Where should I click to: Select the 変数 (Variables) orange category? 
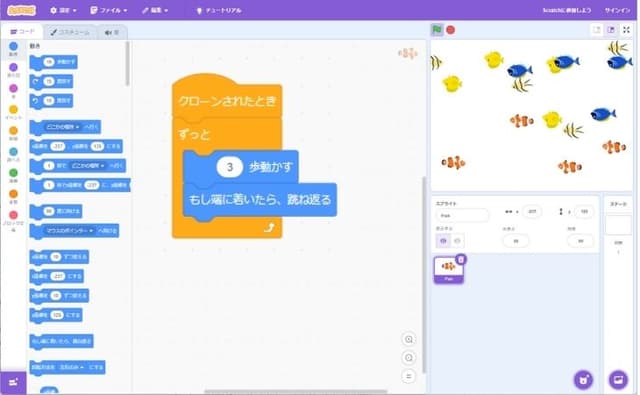tap(13, 197)
